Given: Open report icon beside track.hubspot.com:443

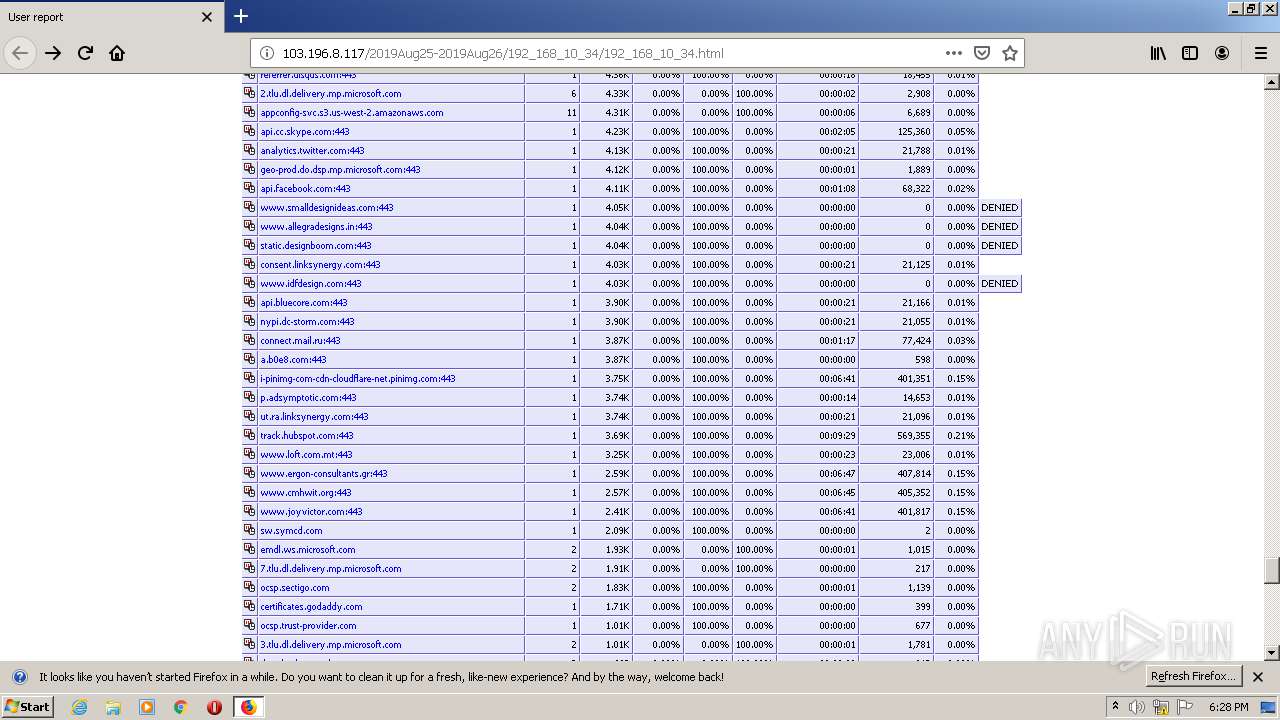Looking at the screenshot, I should point(250,435).
